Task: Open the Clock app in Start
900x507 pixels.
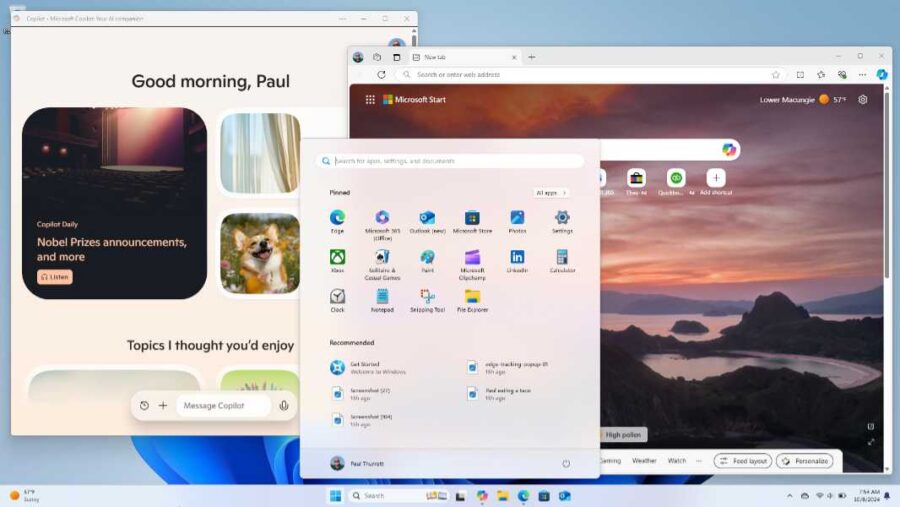Action: [338, 300]
